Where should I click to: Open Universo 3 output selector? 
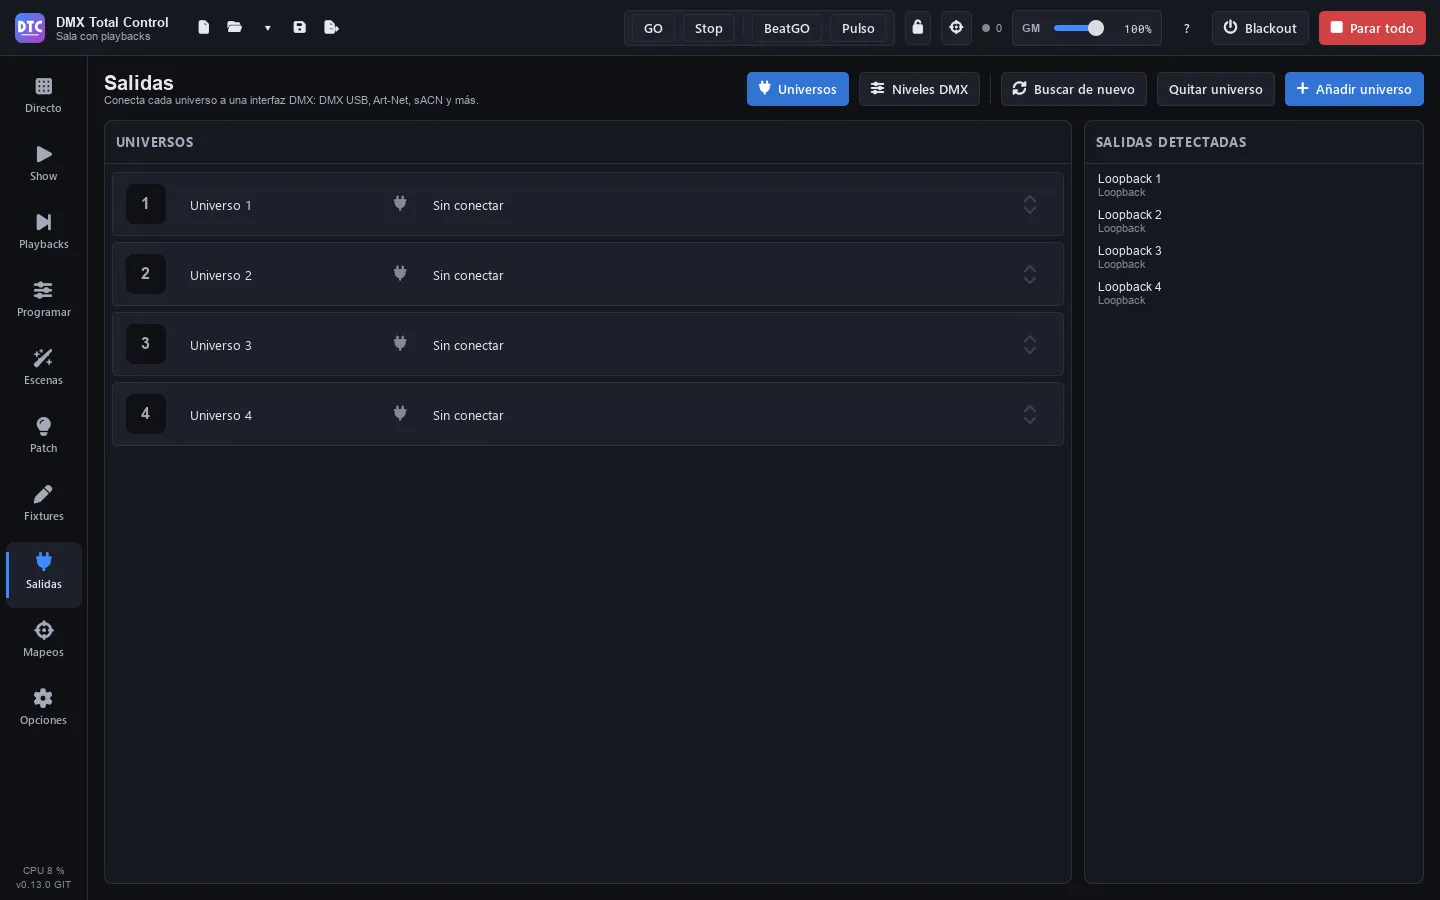pos(734,345)
